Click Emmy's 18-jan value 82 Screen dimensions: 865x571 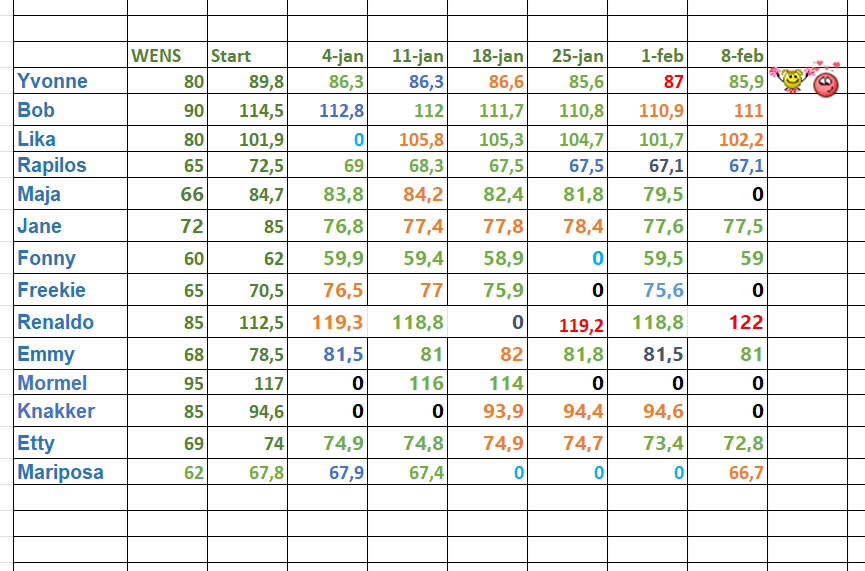tap(511, 355)
